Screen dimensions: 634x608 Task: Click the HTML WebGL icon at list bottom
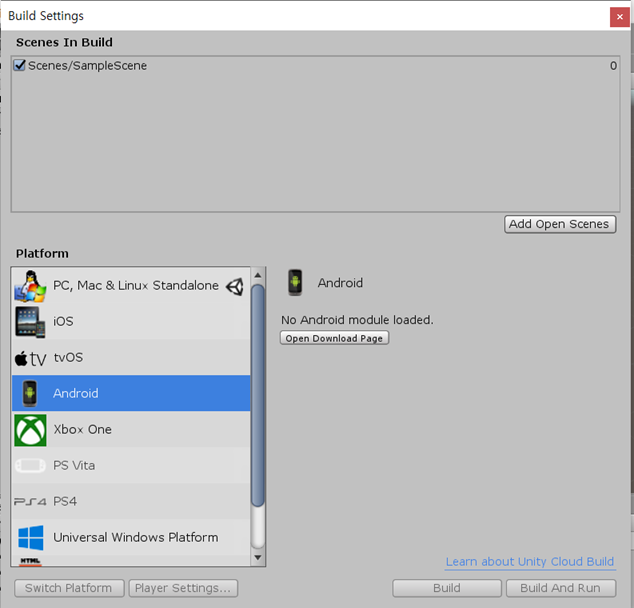point(30,562)
